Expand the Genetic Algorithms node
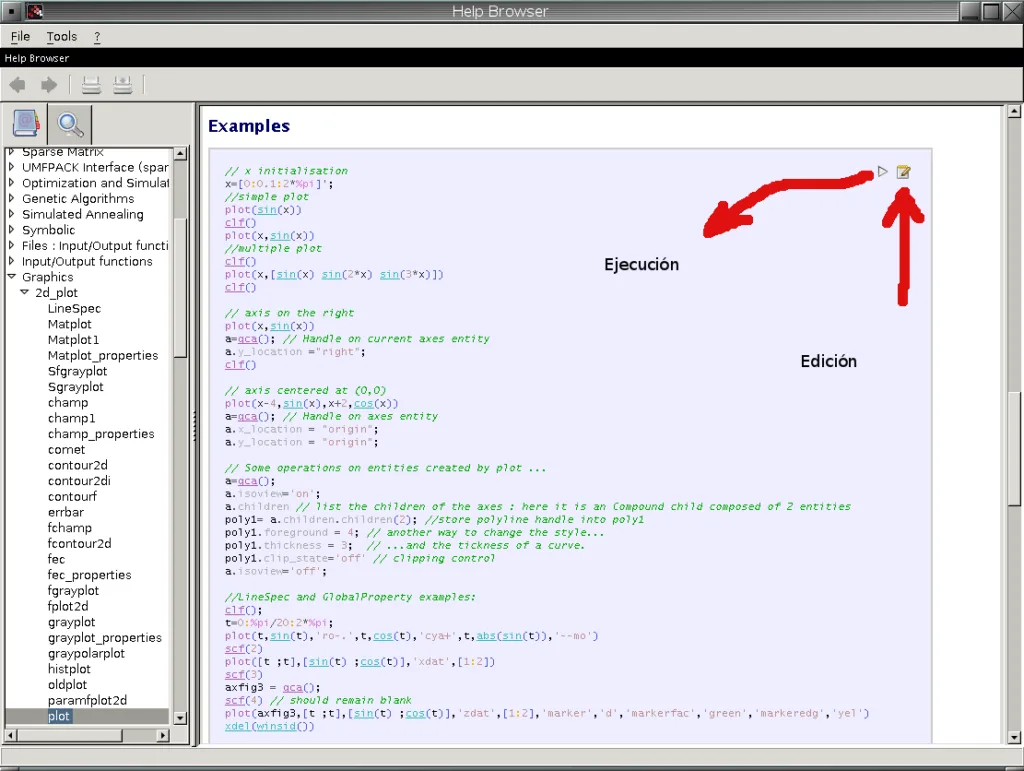 pos(11,198)
